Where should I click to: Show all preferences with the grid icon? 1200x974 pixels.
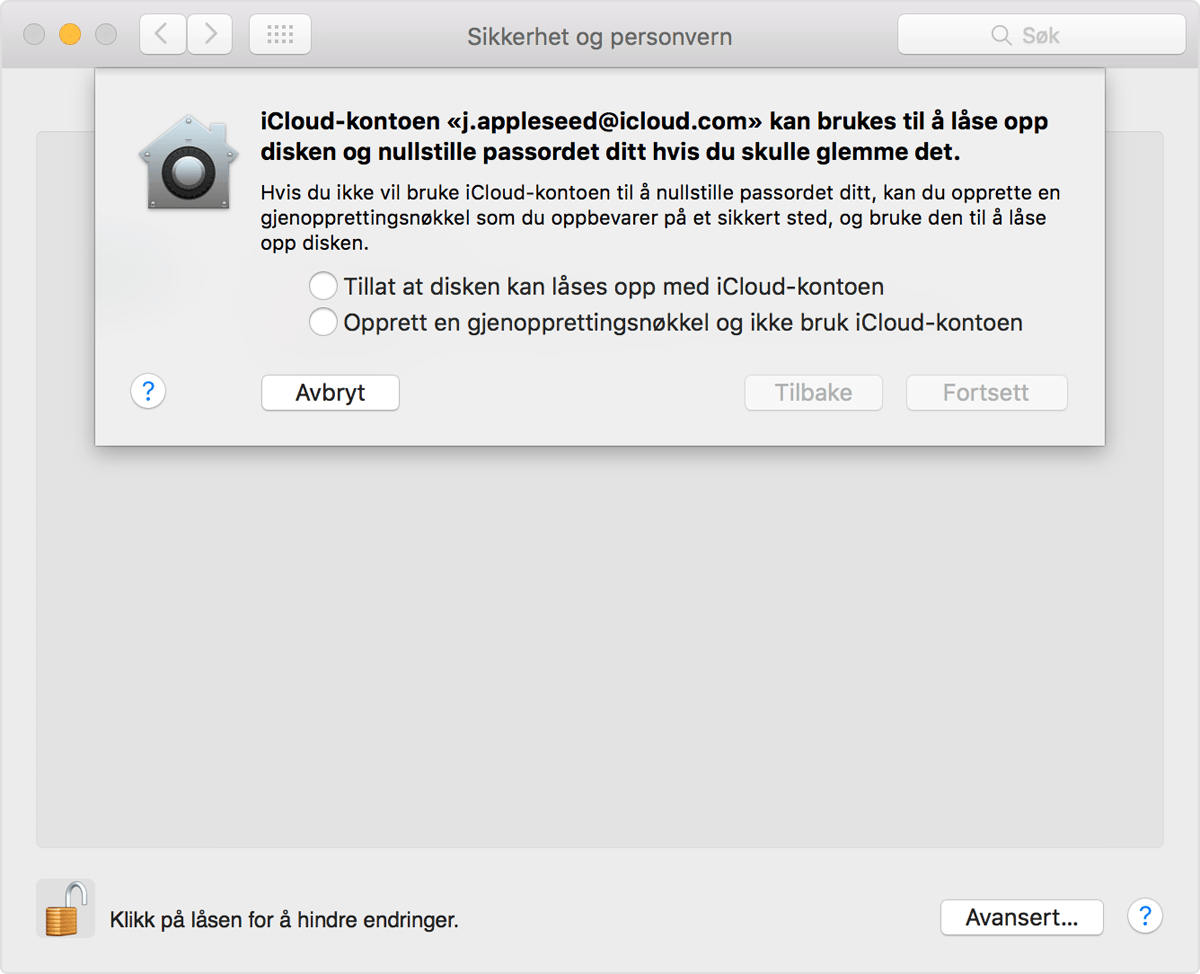point(280,35)
